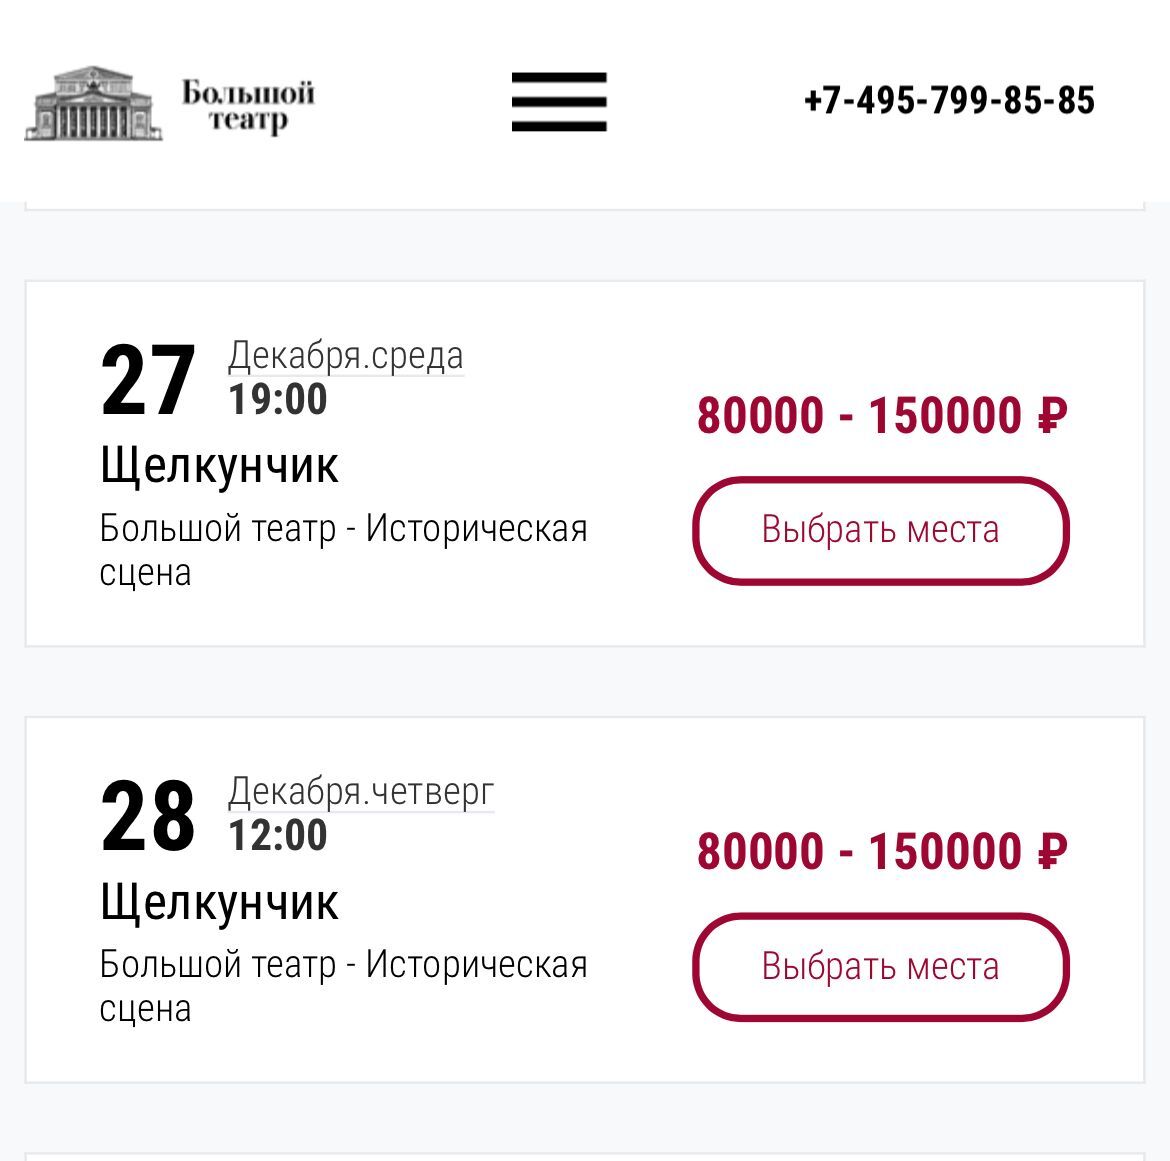Click the 19:00 showtime
Screen dimensions: 1170x1161
(x=278, y=399)
